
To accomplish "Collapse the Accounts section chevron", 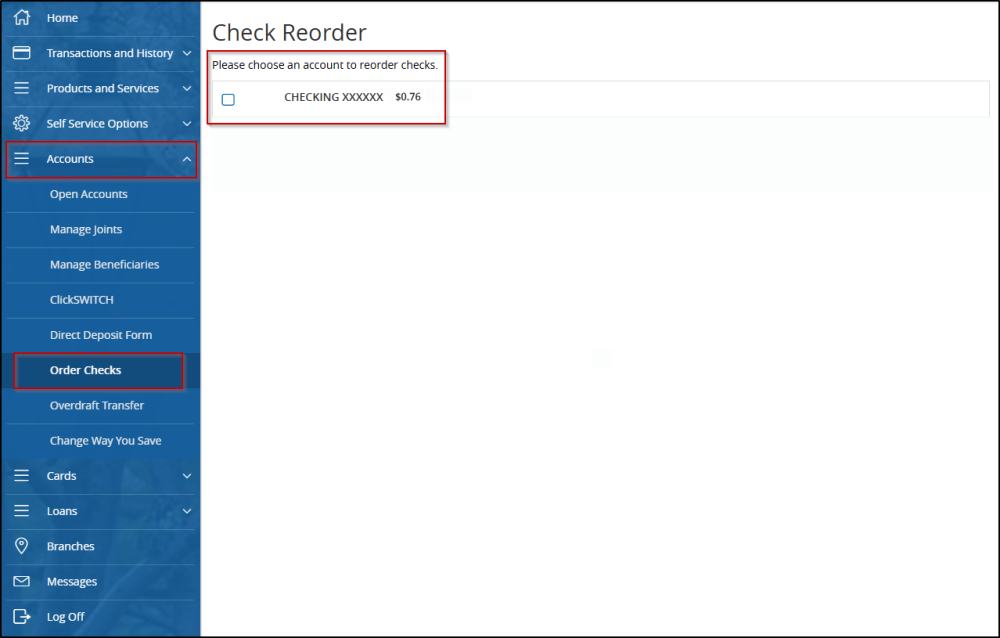I will coord(186,158).
